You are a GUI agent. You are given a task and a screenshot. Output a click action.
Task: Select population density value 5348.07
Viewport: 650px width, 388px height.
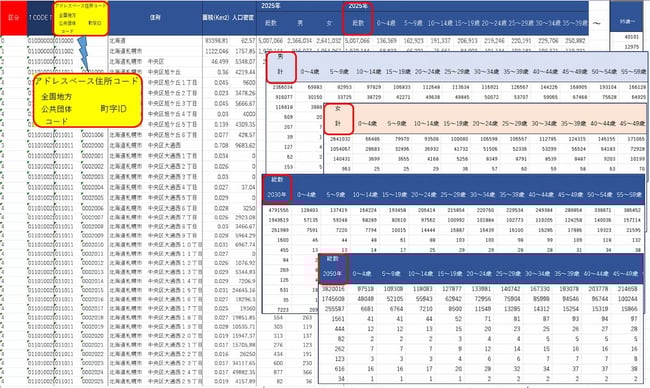[245, 61]
